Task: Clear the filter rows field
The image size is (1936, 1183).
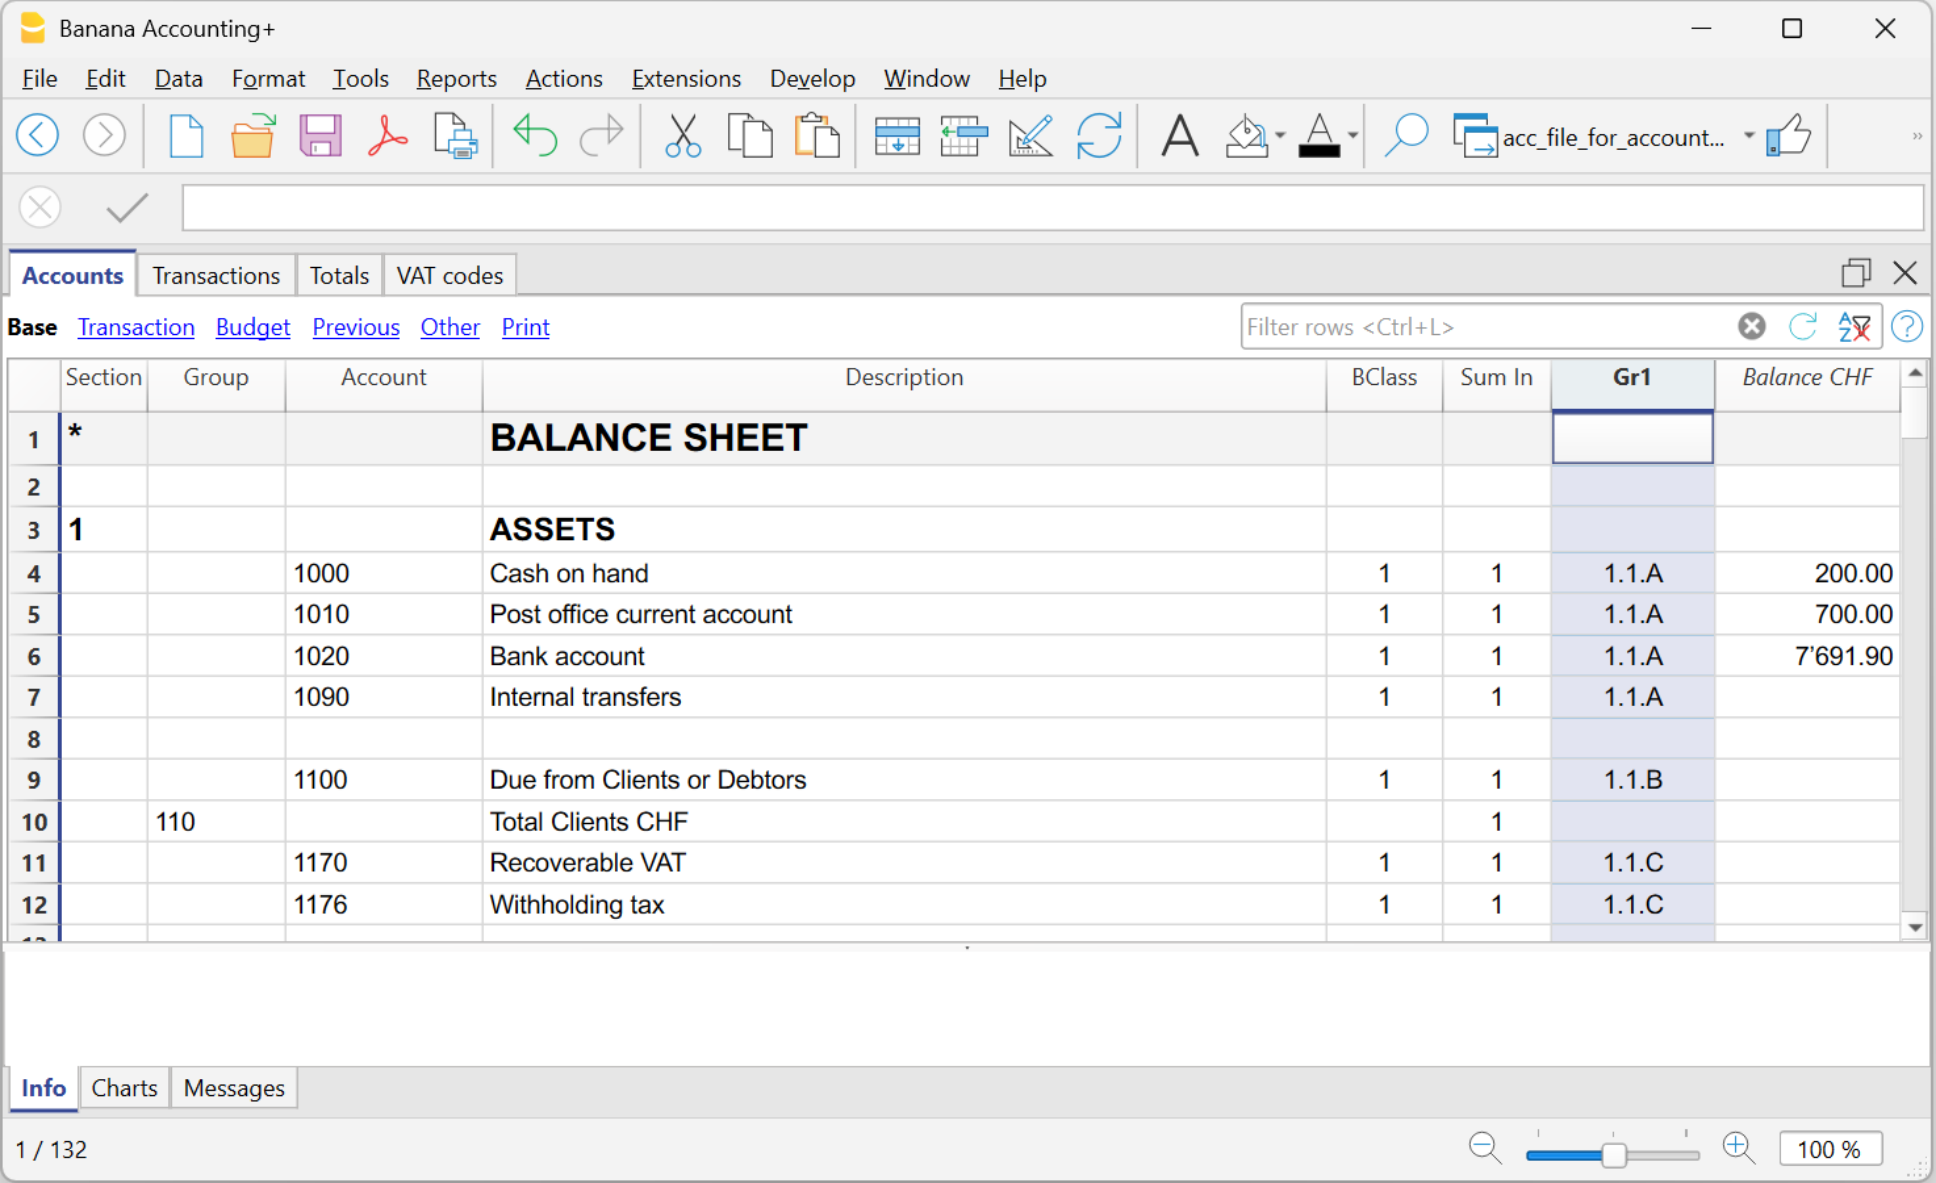Action: point(1751,327)
